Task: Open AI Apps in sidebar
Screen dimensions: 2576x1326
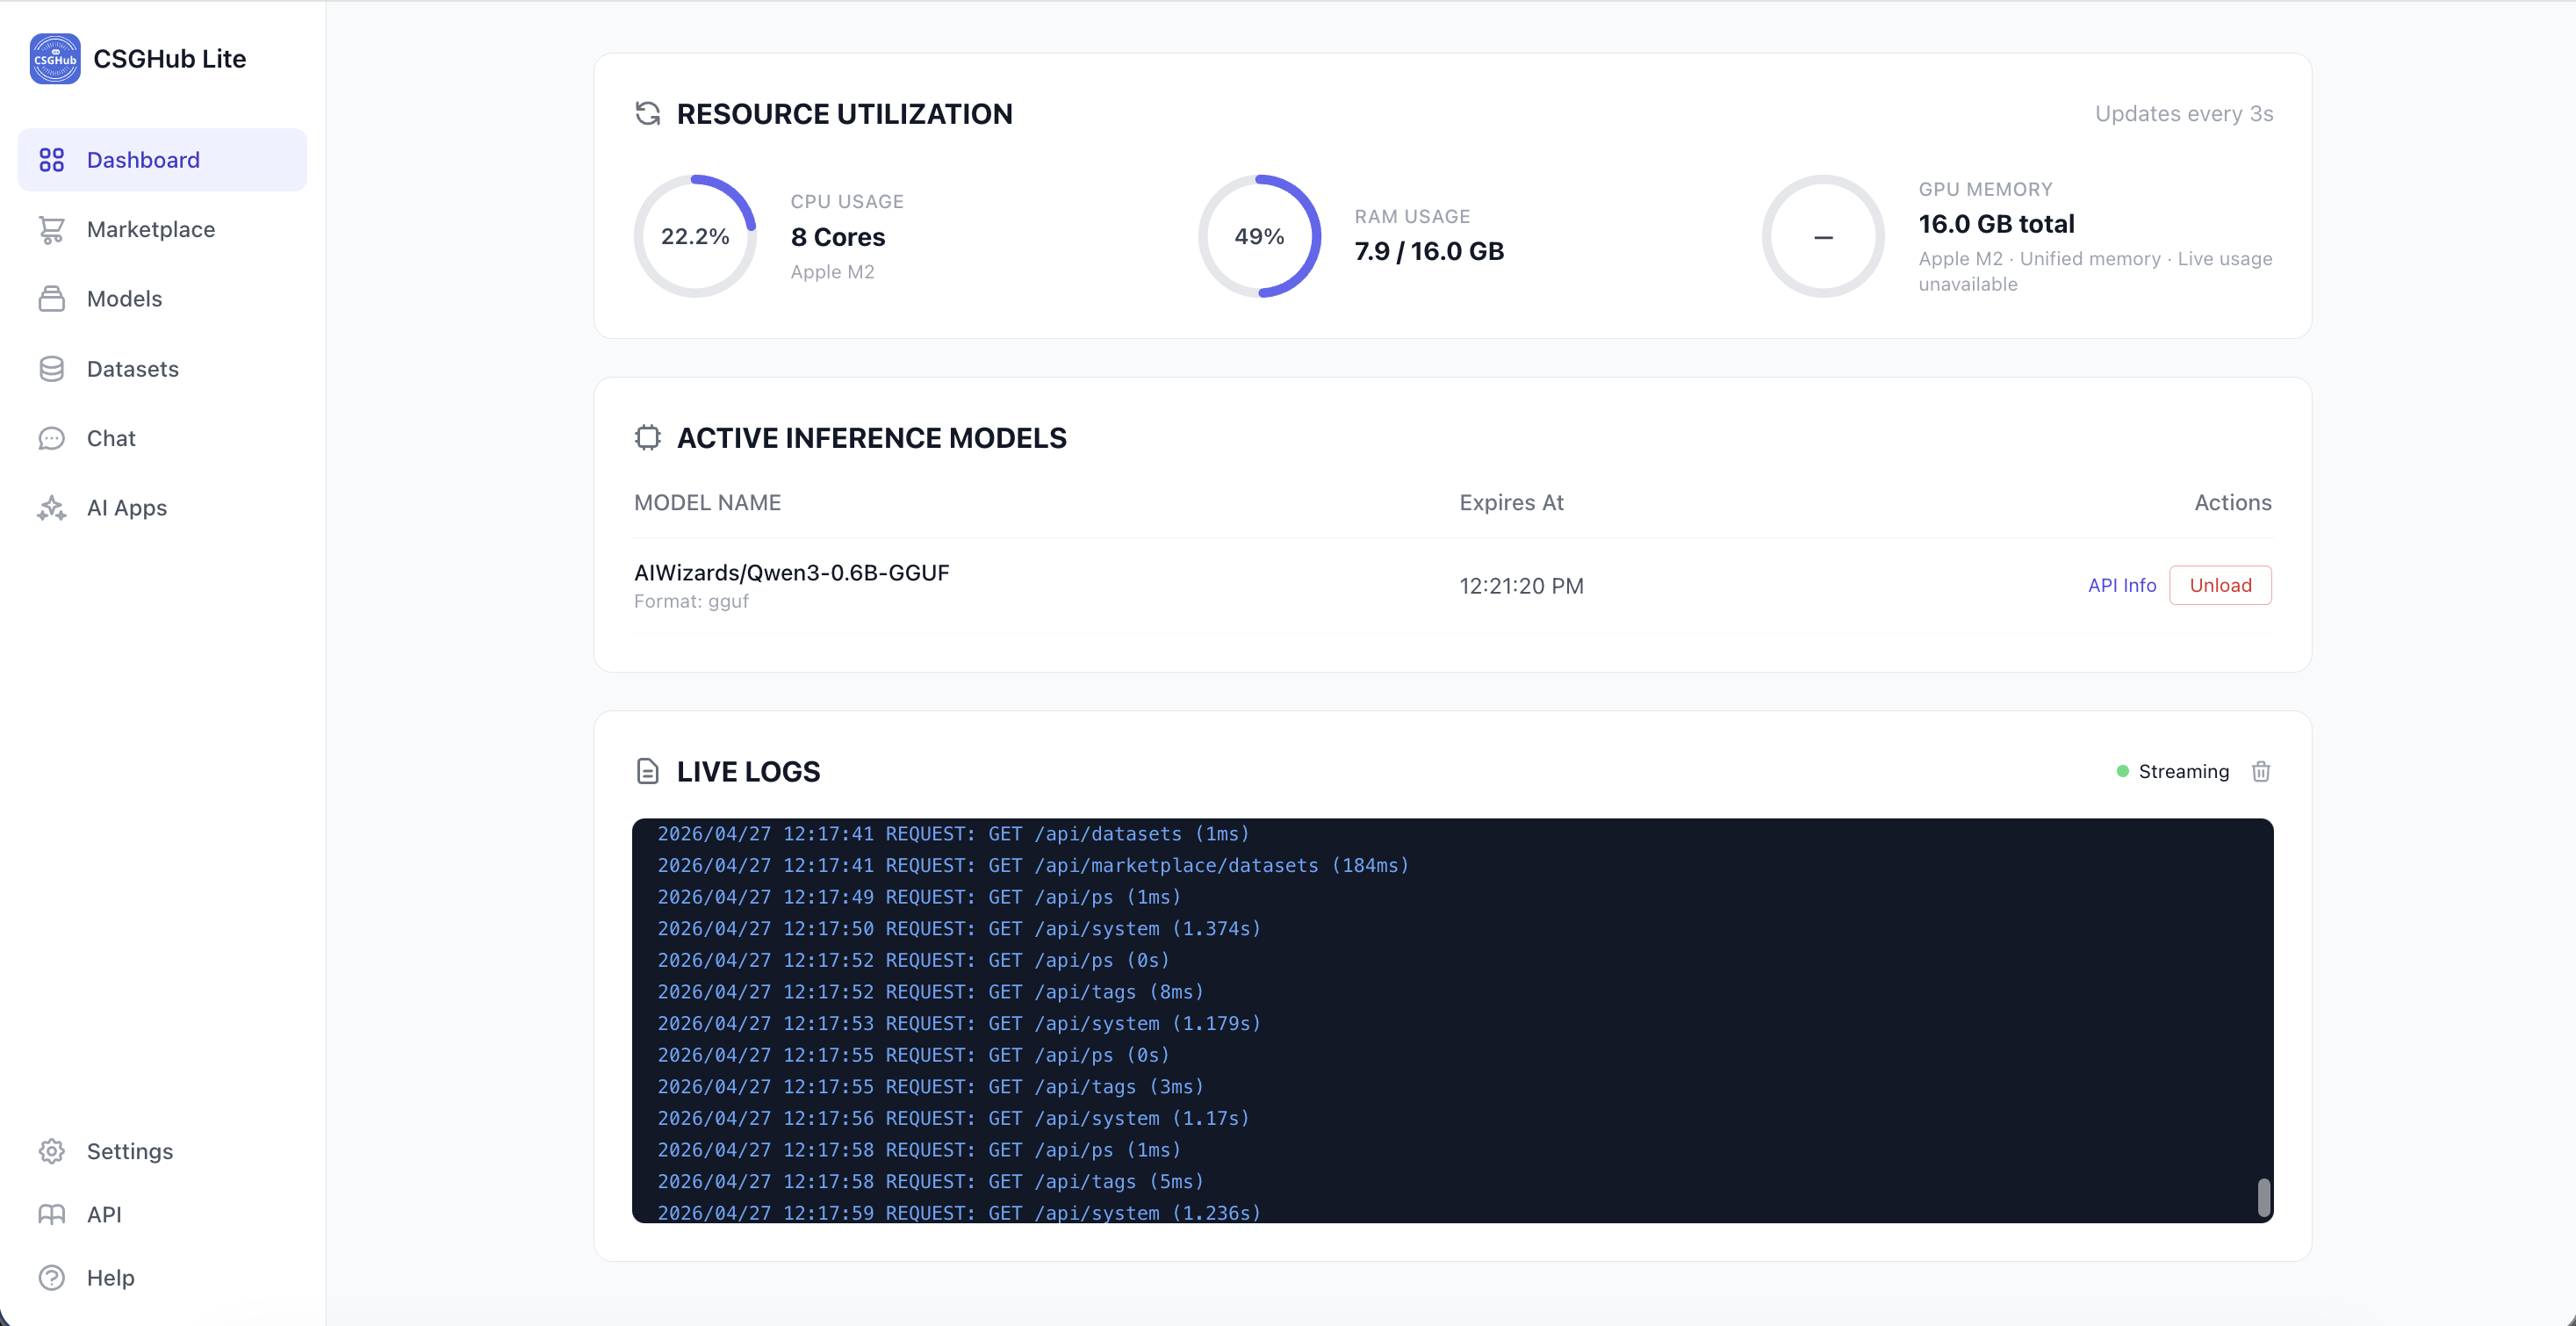Action: (x=162, y=508)
